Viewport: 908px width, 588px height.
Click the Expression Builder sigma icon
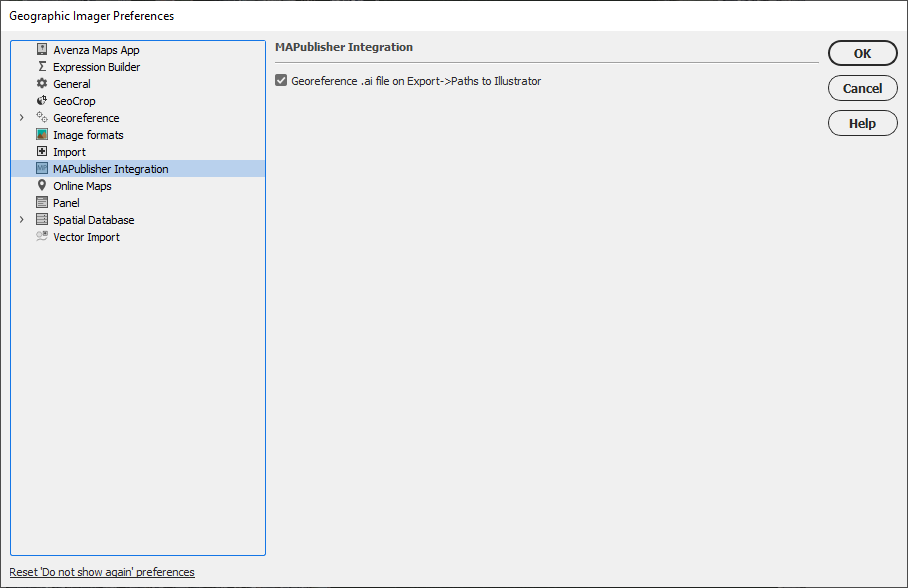coord(42,67)
